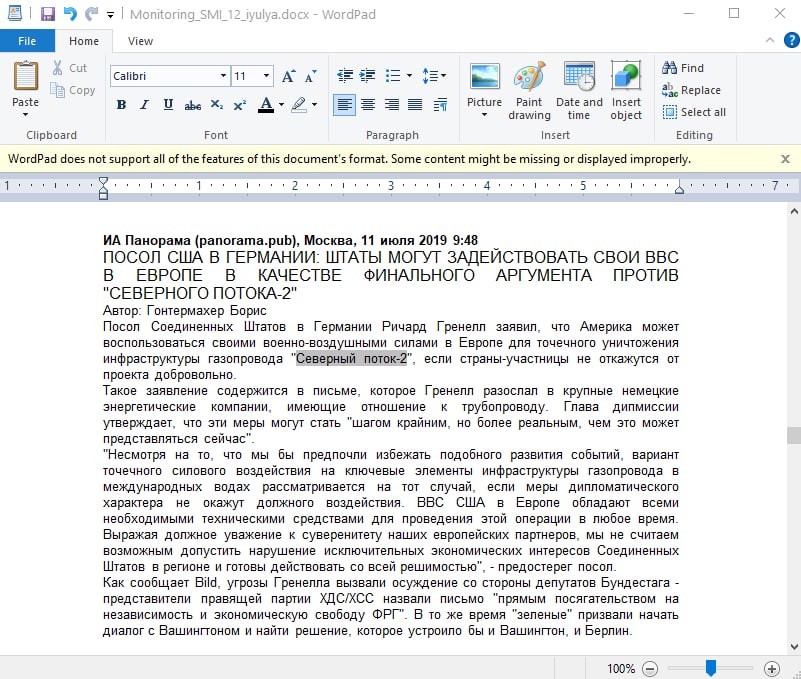
Task: Undo the last action
Action: [69, 14]
